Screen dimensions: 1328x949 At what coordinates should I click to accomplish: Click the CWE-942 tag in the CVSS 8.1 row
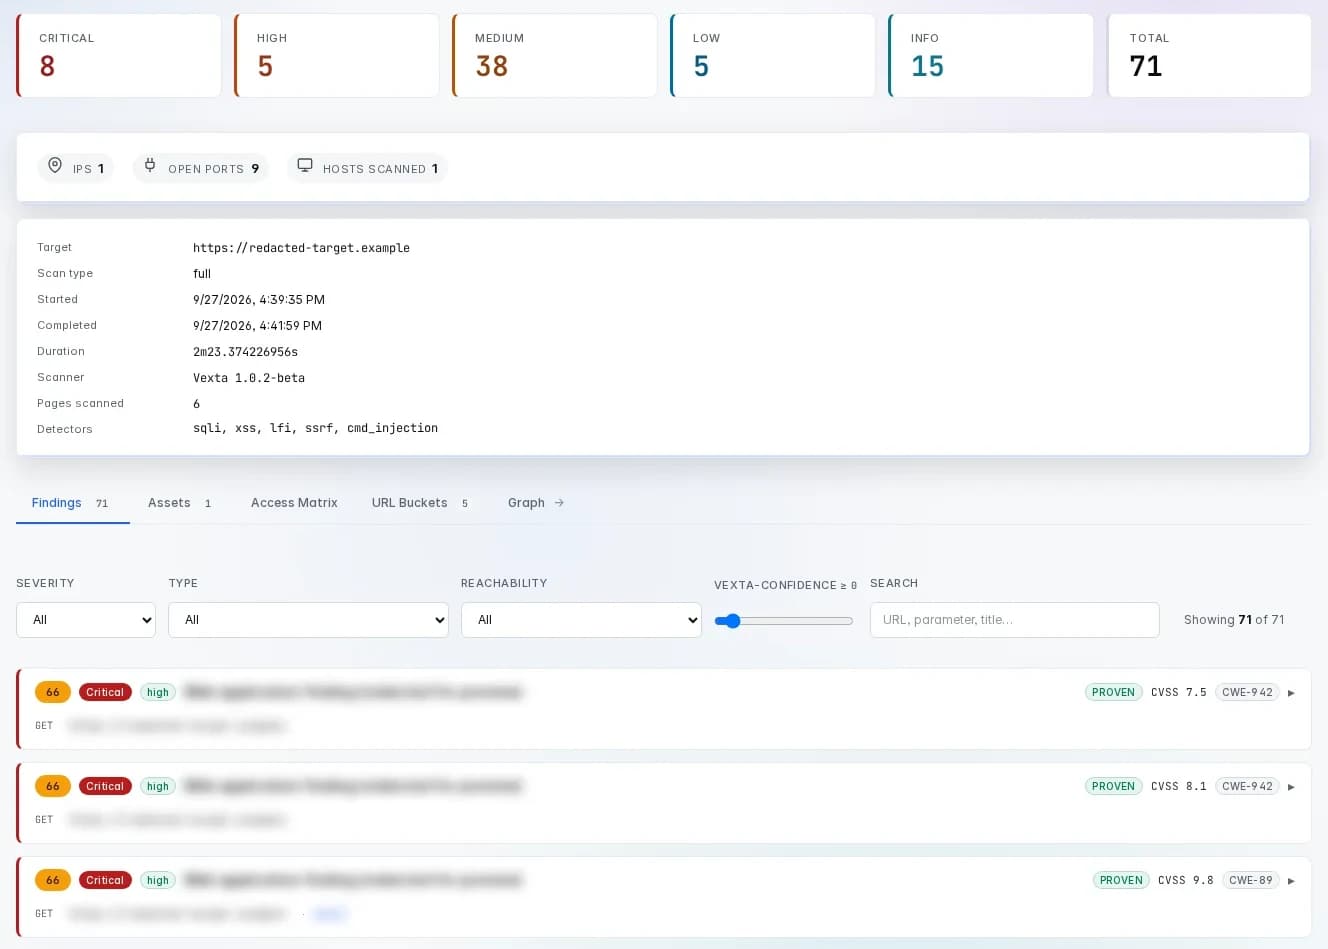tap(1247, 787)
